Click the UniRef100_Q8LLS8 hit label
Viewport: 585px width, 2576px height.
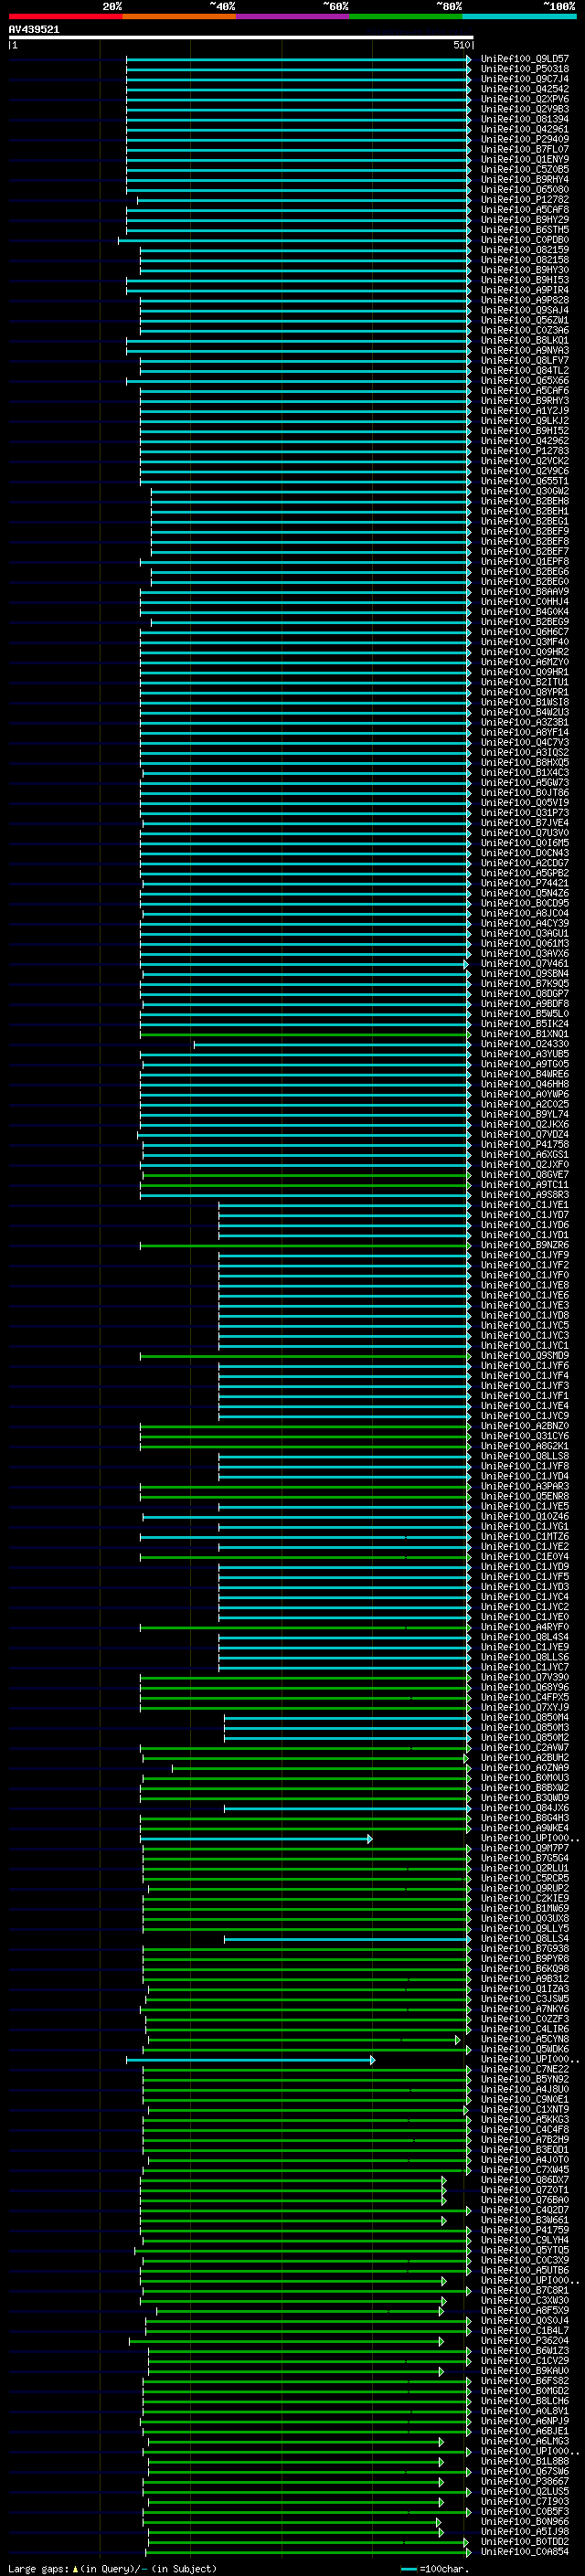click(524, 1456)
